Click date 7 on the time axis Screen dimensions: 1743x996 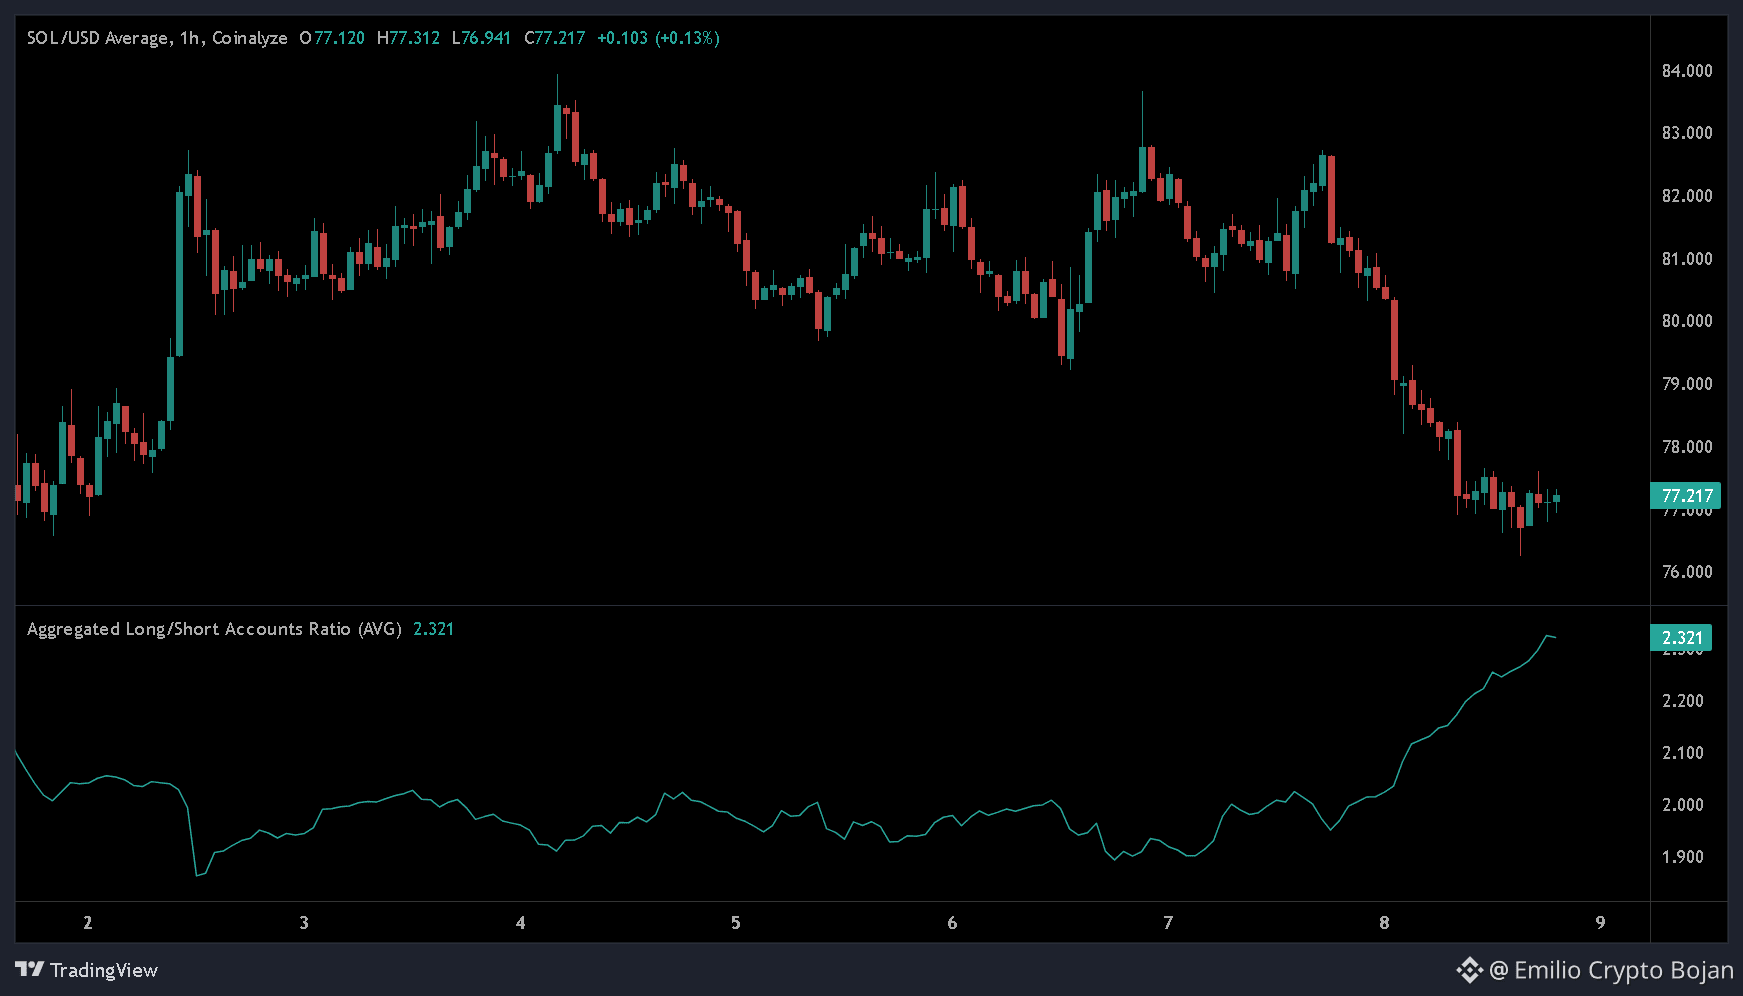(1168, 923)
